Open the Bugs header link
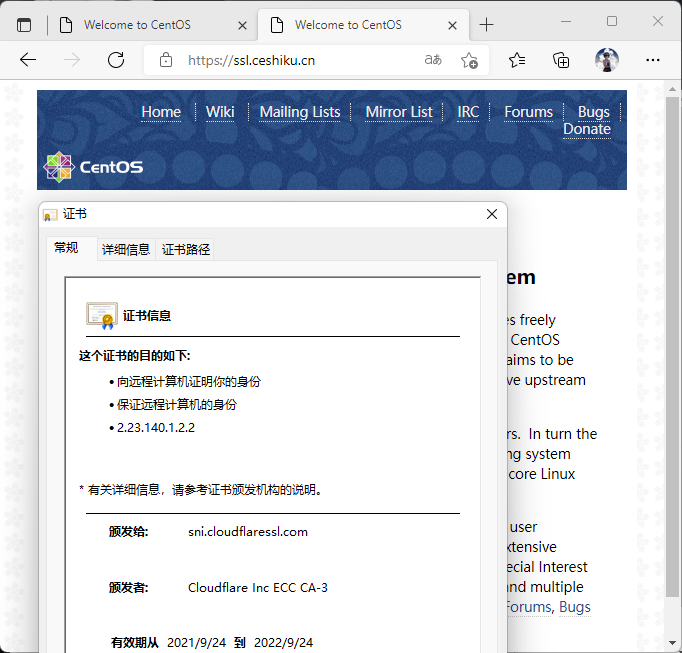 click(x=594, y=112)
